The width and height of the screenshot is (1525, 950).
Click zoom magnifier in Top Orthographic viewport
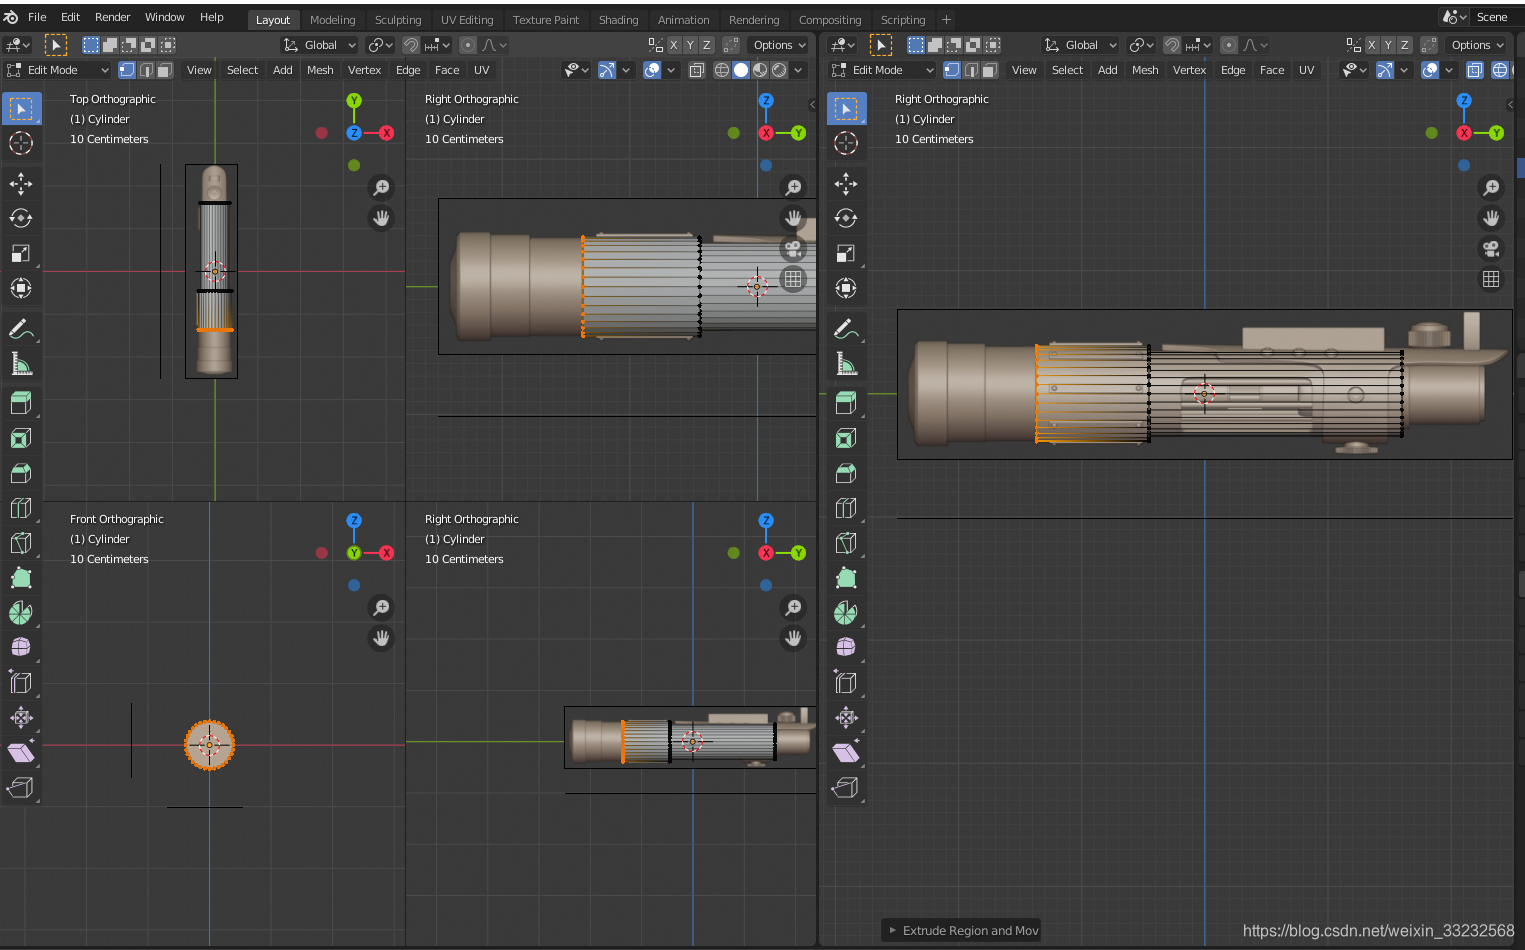click(381, 187)
